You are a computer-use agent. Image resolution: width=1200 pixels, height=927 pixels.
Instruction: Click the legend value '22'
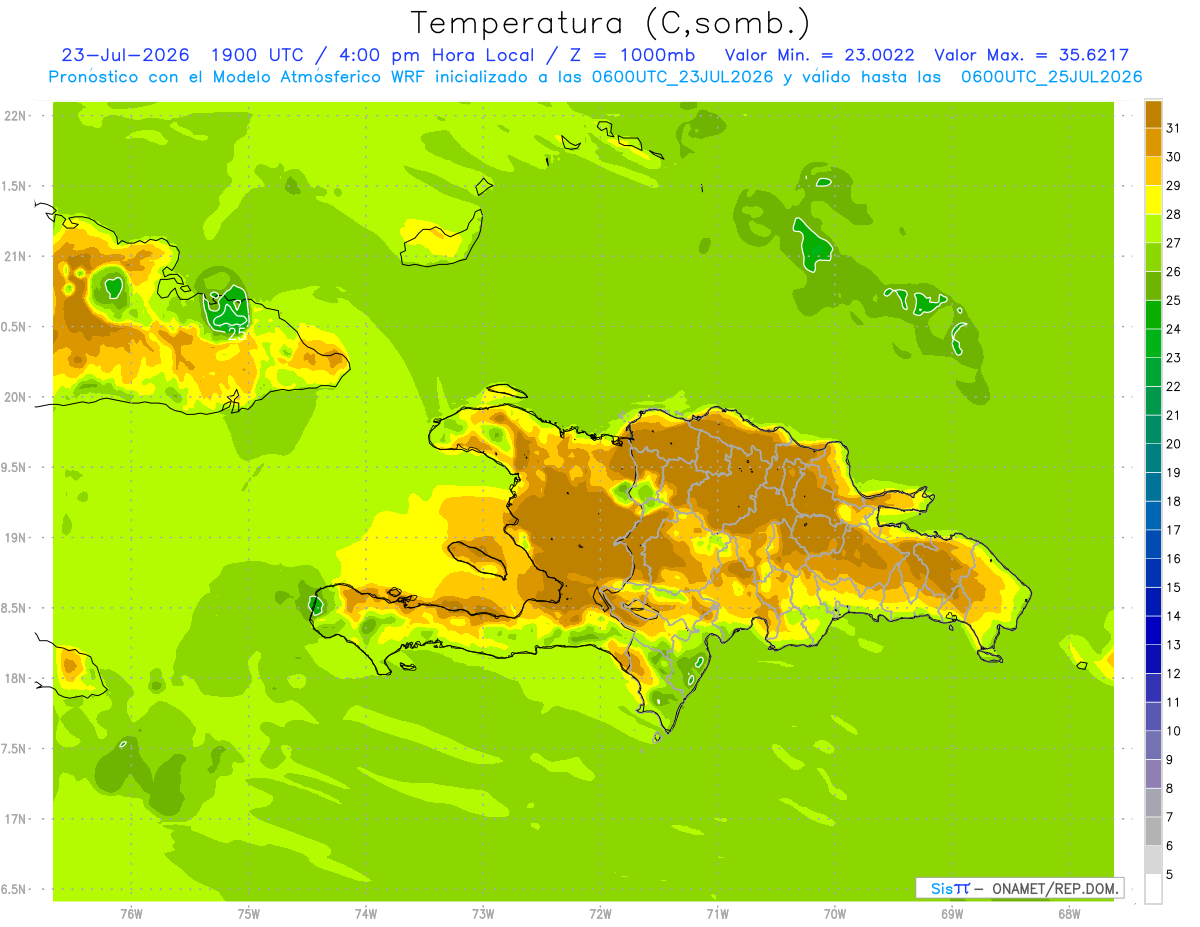[x=1173, y=386]
